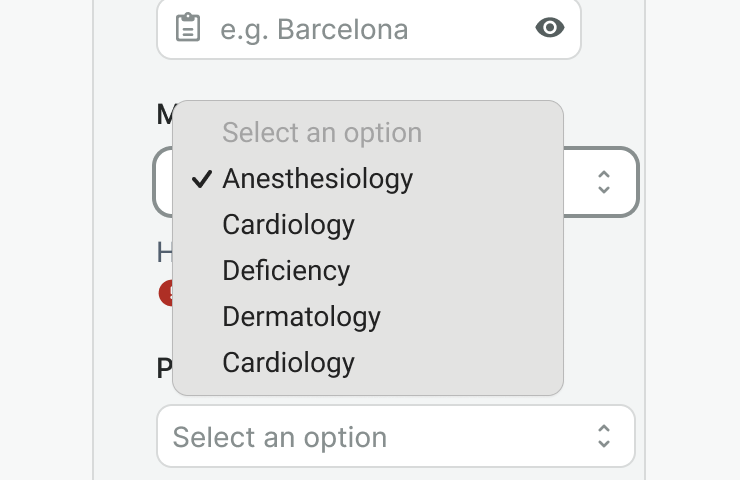Open the bottom "Select an option" dropdown

coord(395,436)
